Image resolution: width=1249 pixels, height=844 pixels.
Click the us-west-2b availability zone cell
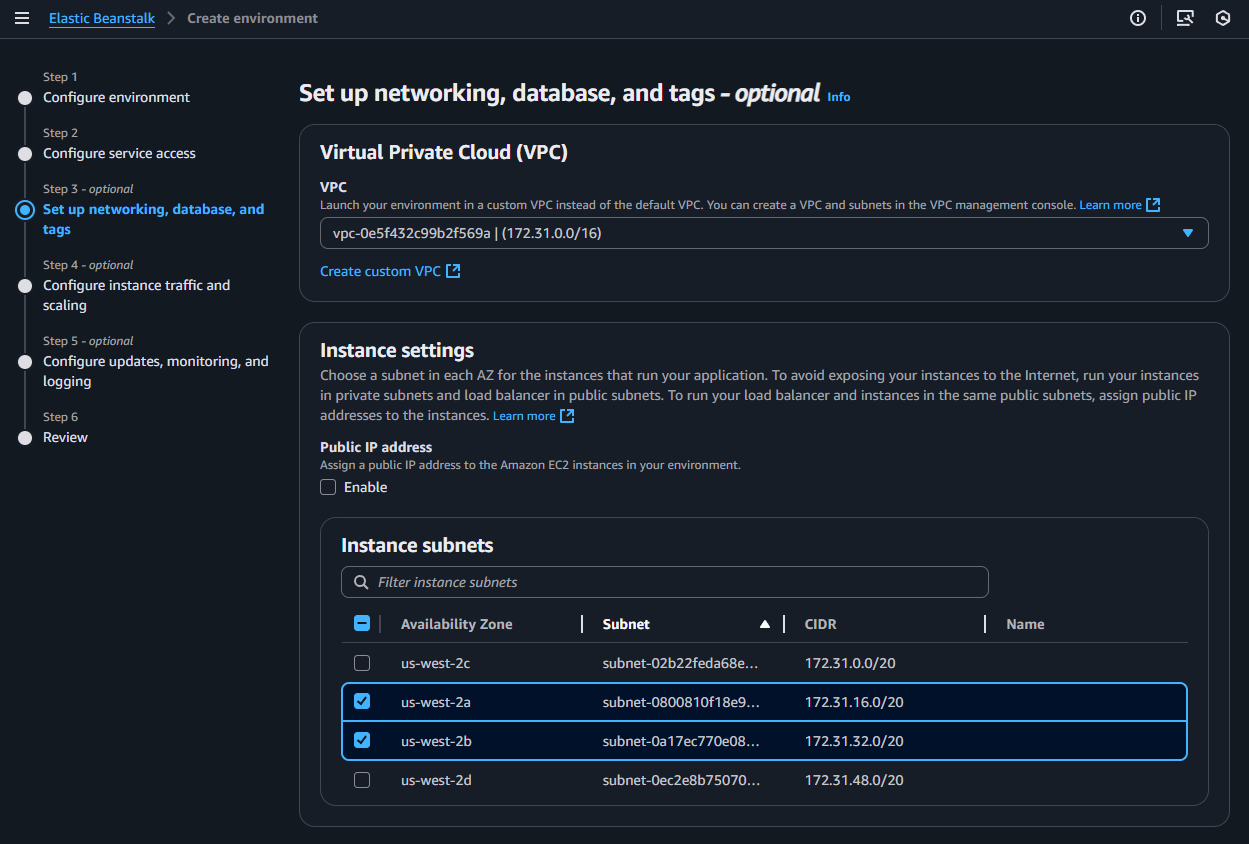tap(436, 741)
